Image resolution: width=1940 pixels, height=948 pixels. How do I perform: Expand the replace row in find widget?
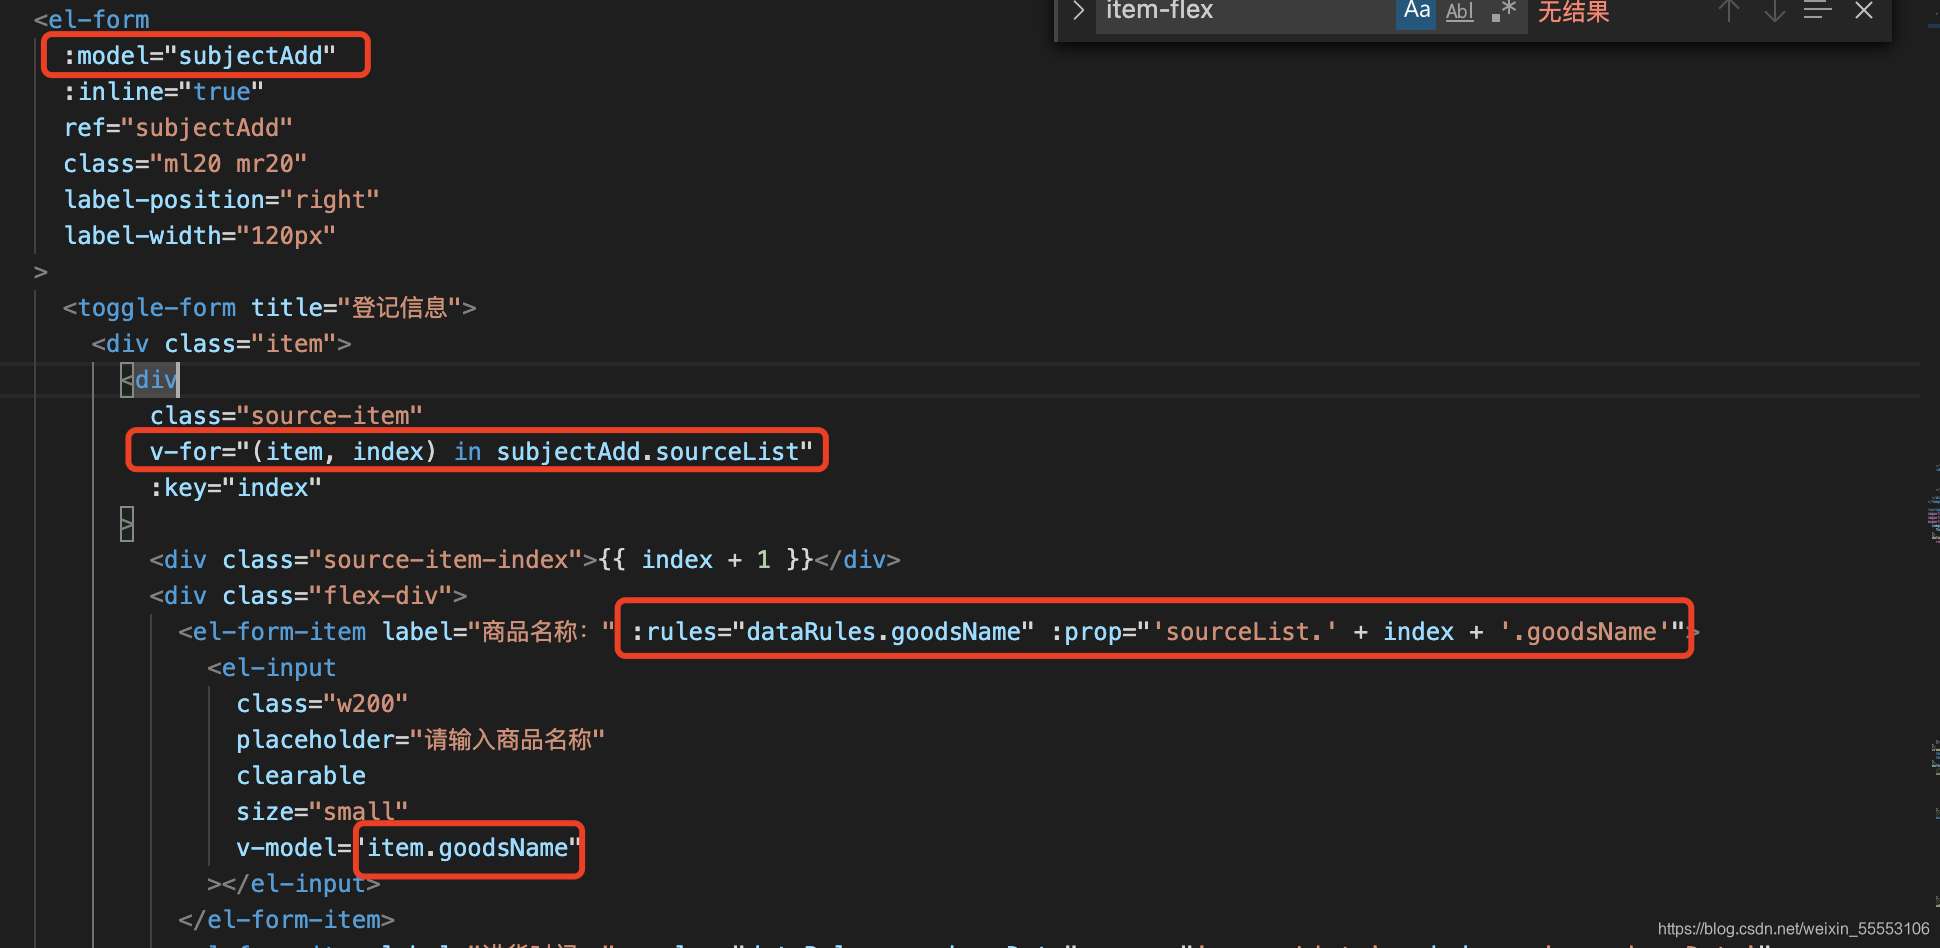pyautogui.click(x=1078, y=12)
